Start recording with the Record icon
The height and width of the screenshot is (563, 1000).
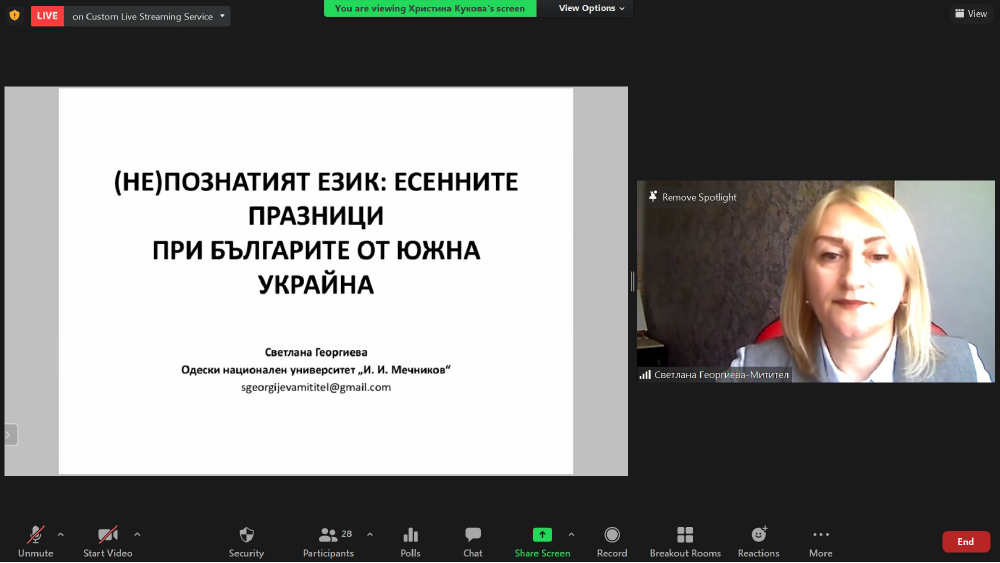(x=612, y=535)
